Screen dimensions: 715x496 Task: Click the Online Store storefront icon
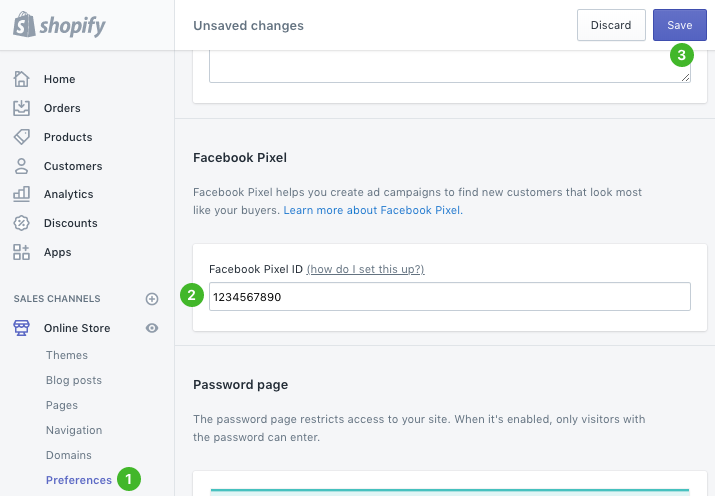tap(21, 328)
